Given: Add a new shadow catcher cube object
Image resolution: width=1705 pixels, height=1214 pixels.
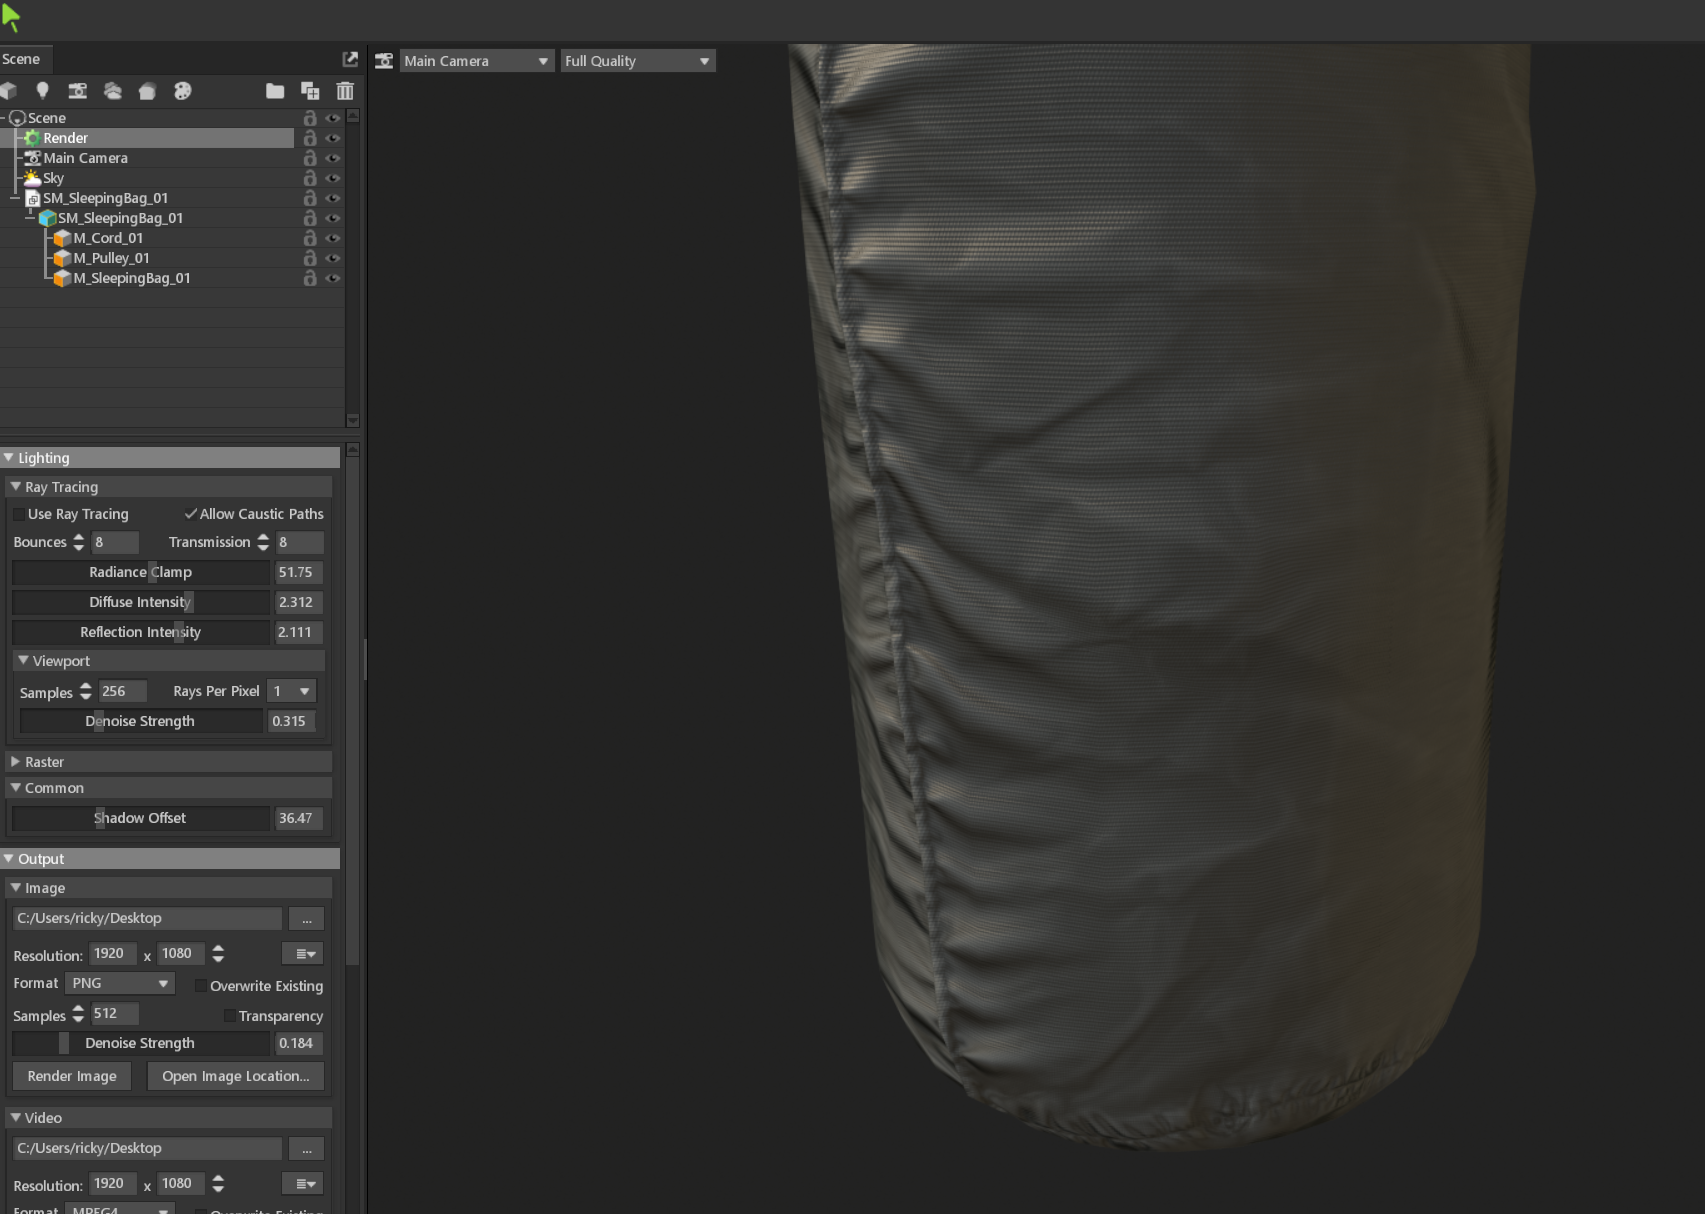Looking at the screenshot, I should pyautogui.click(x=9, y=91).
